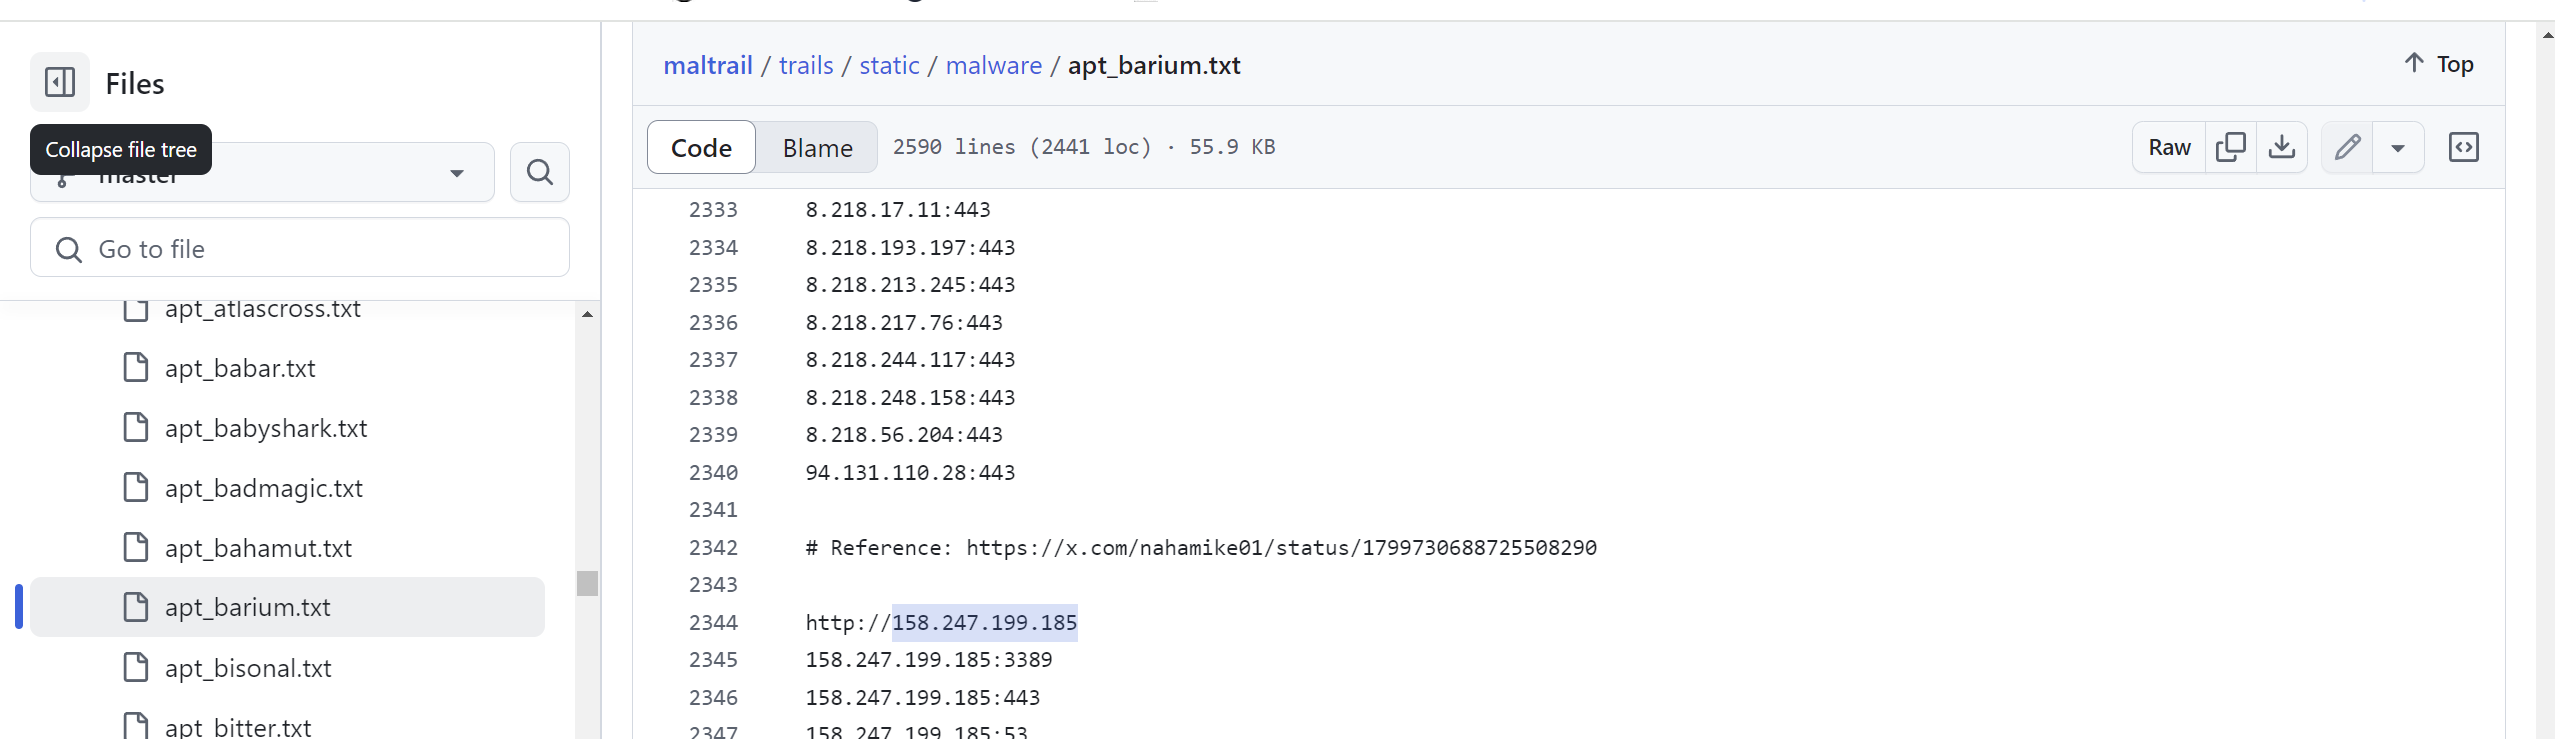Click the text 8.218.244.117:443

click(910, 360)
